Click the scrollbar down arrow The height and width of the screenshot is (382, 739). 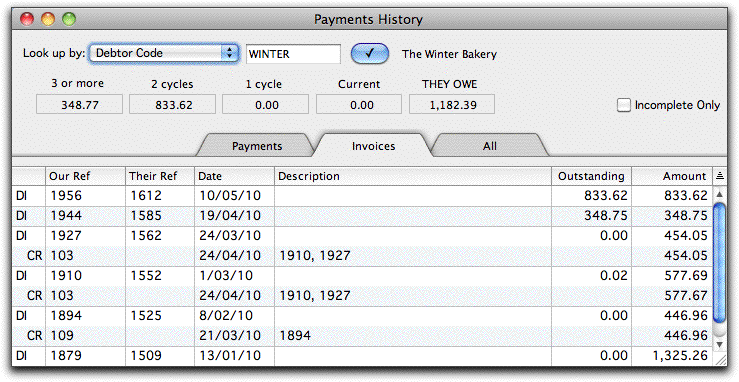click(720, 345)
